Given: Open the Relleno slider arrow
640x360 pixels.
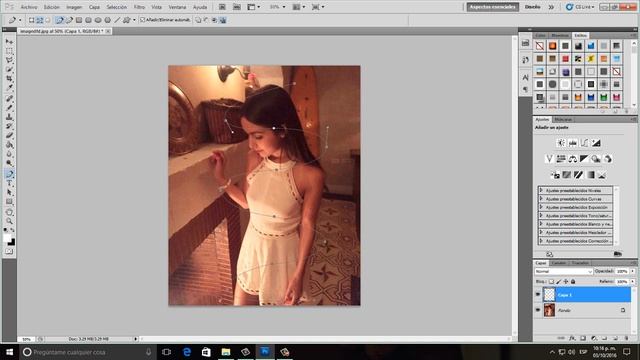Looking at the screenshot, I should point(633,282).
